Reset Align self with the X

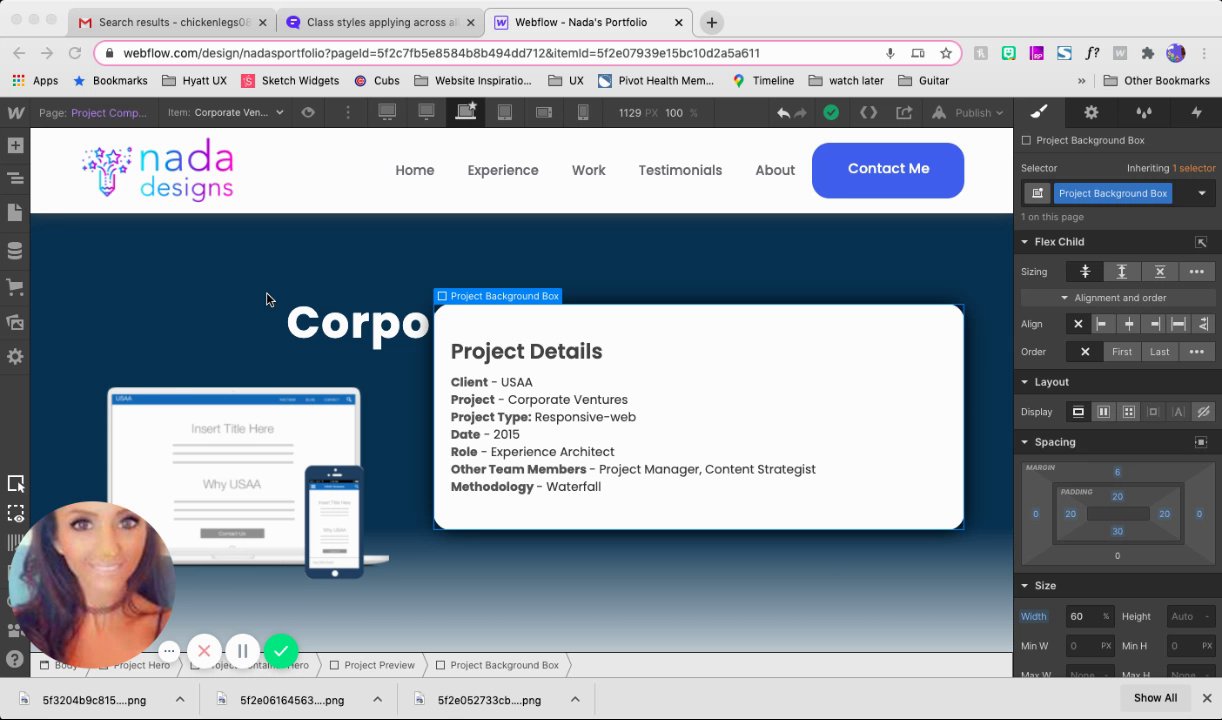pos(1078,324)
